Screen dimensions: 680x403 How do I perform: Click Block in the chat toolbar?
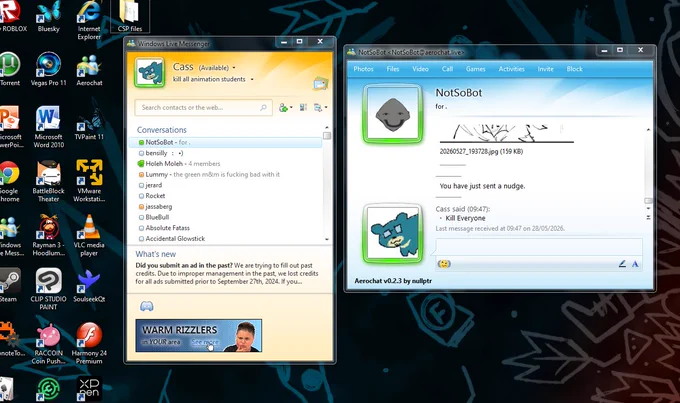coord(575,69)
